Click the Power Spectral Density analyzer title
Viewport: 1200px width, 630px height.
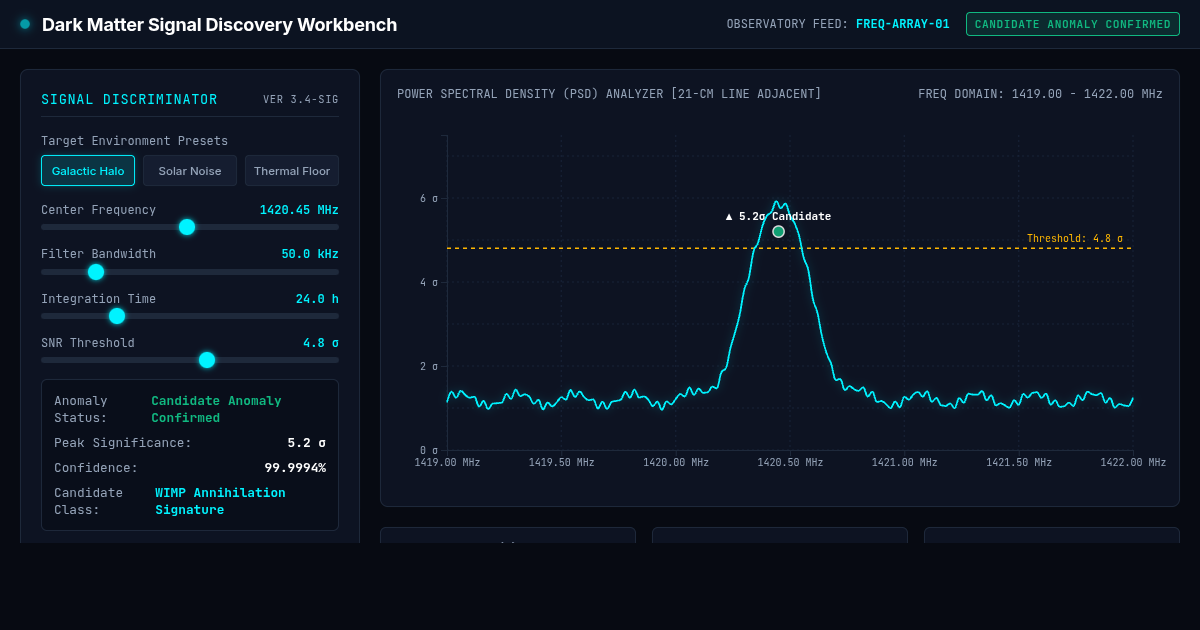(609, 94)
